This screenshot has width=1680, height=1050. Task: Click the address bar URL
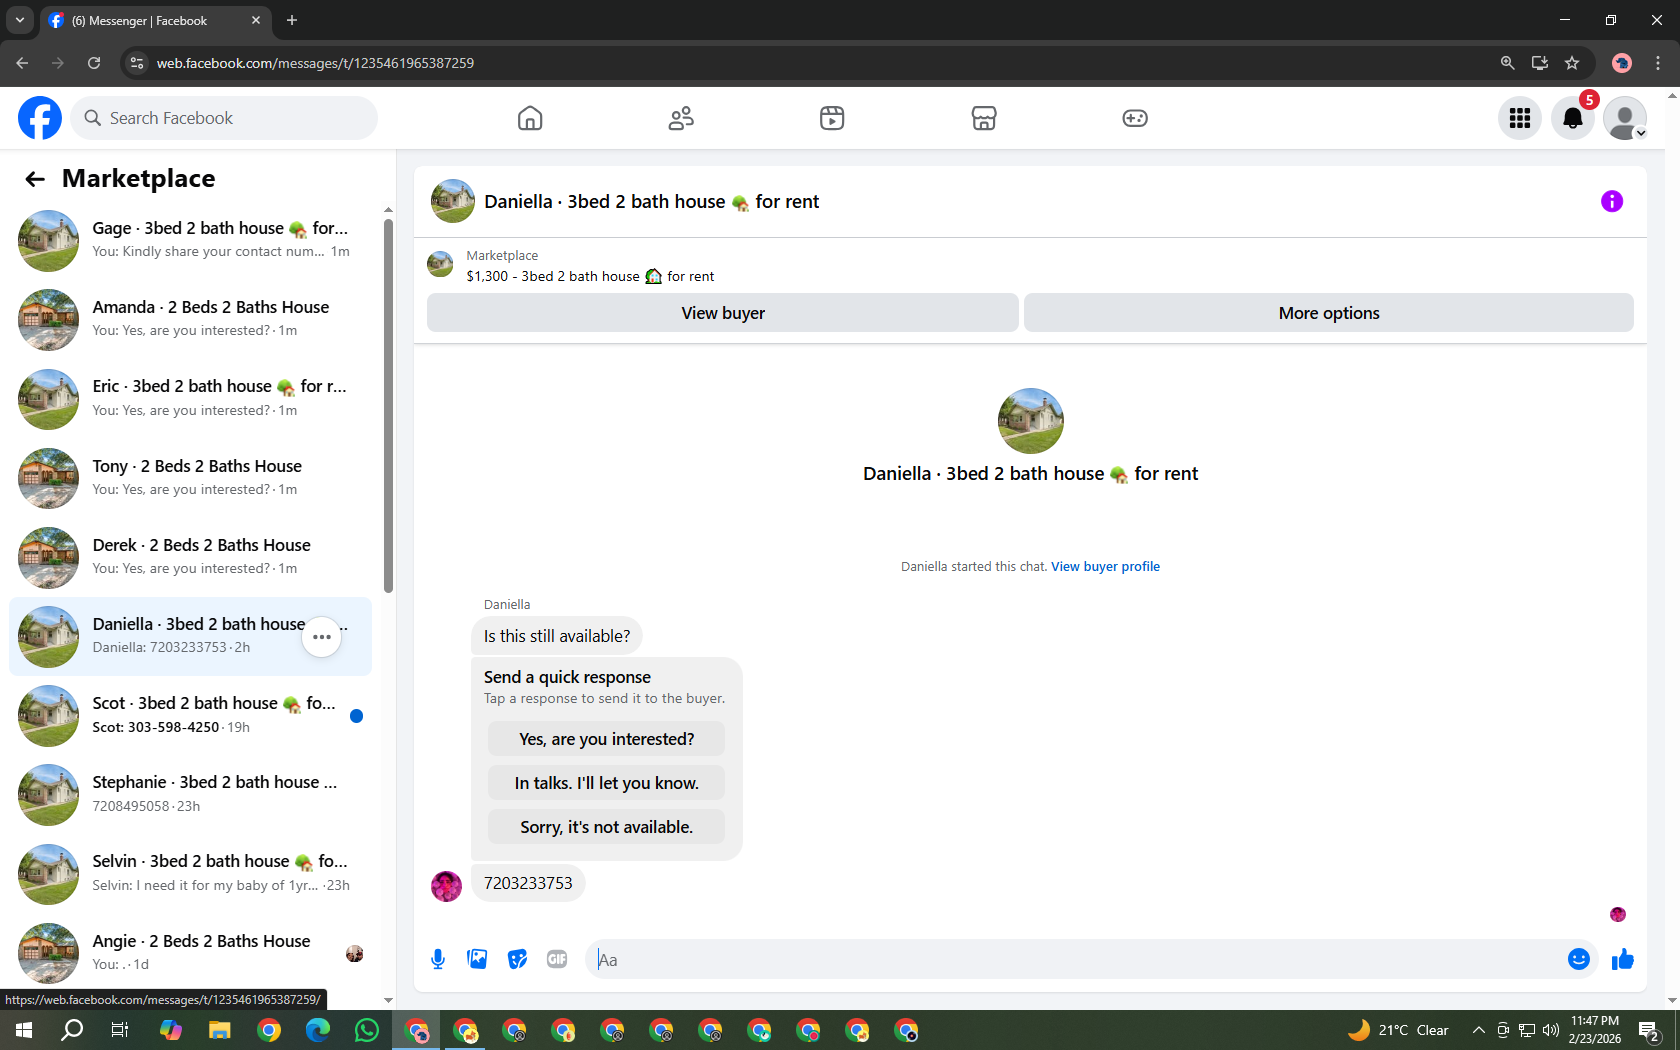pyautogui.click(x=315, y=63)
